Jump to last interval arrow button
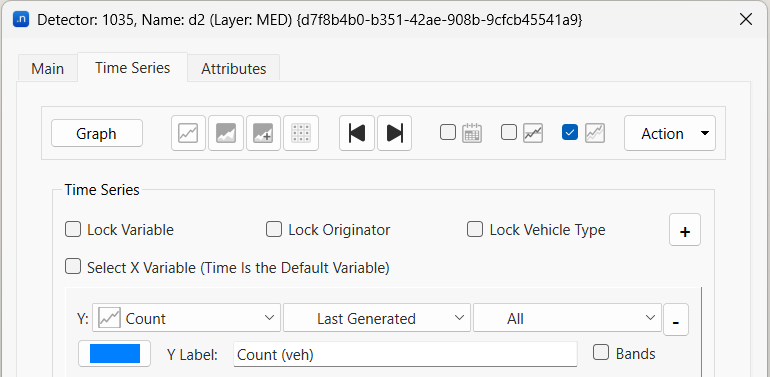This screenshot has height=377, width=770. tap(394, 133)
